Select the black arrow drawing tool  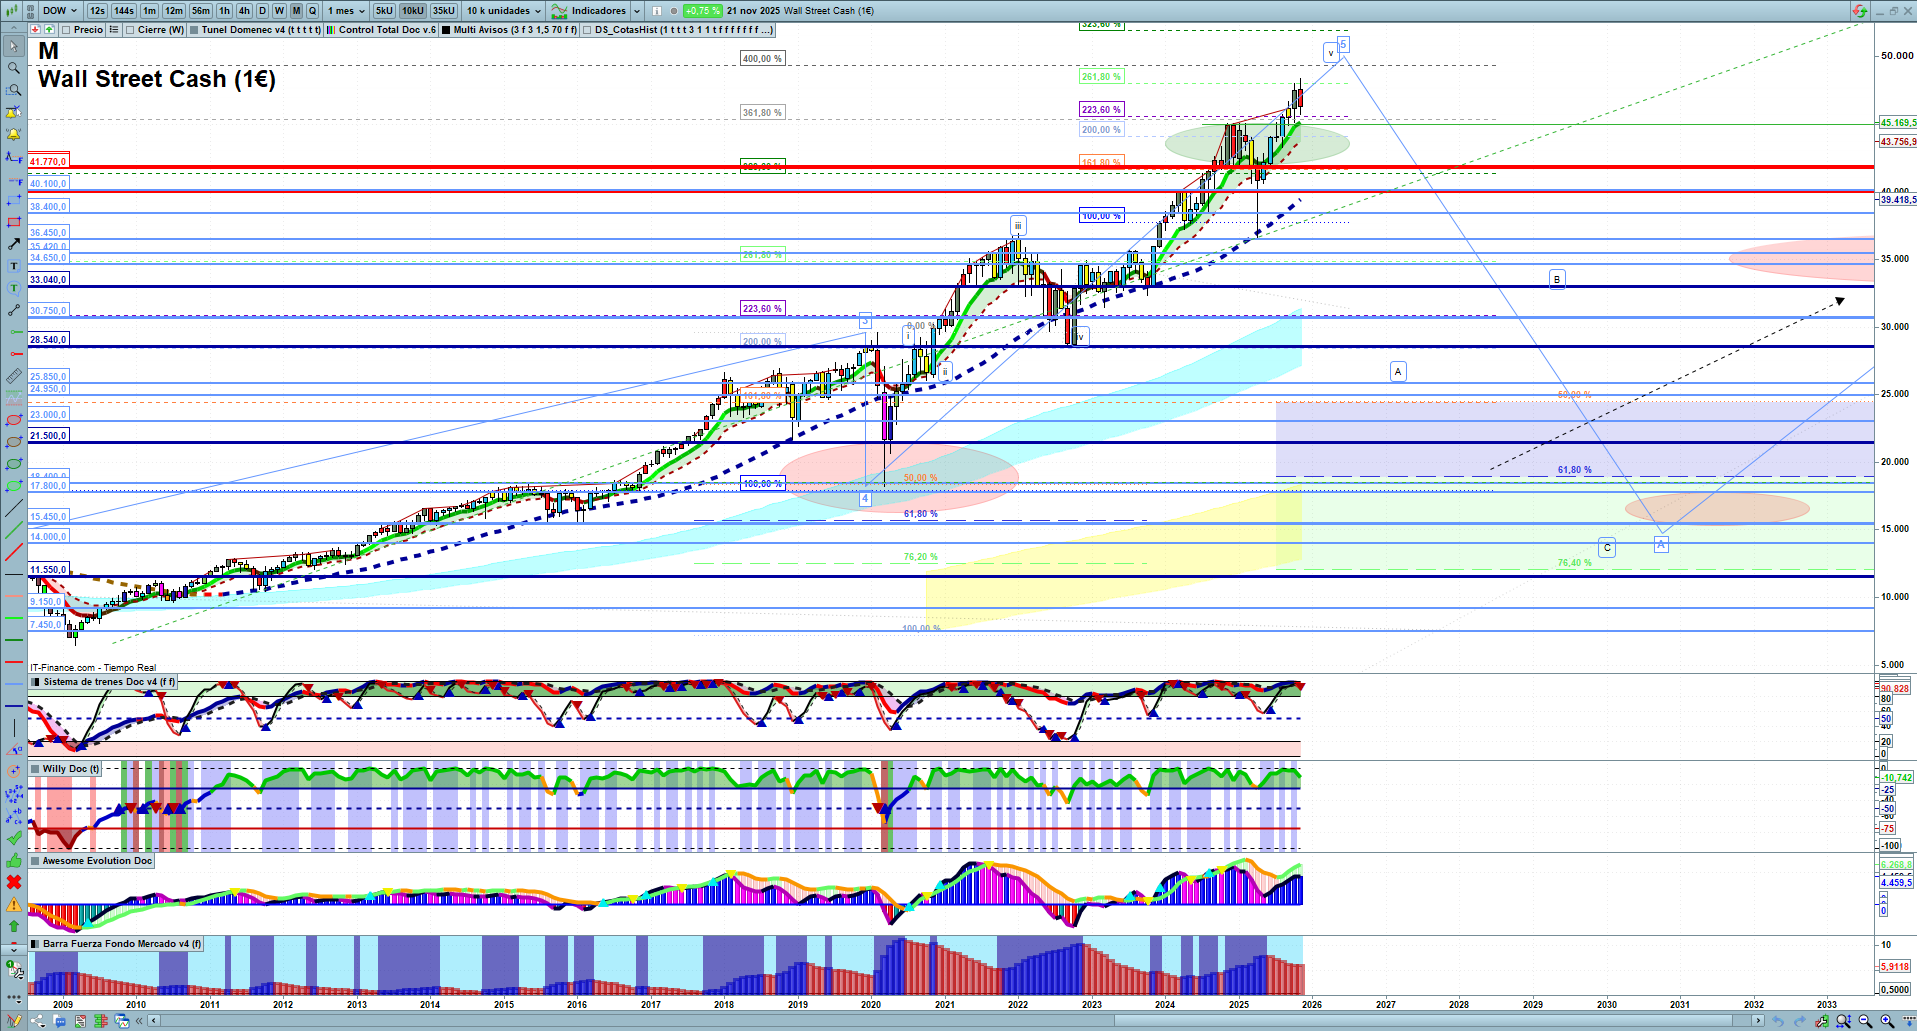click(x=13, y=244)
